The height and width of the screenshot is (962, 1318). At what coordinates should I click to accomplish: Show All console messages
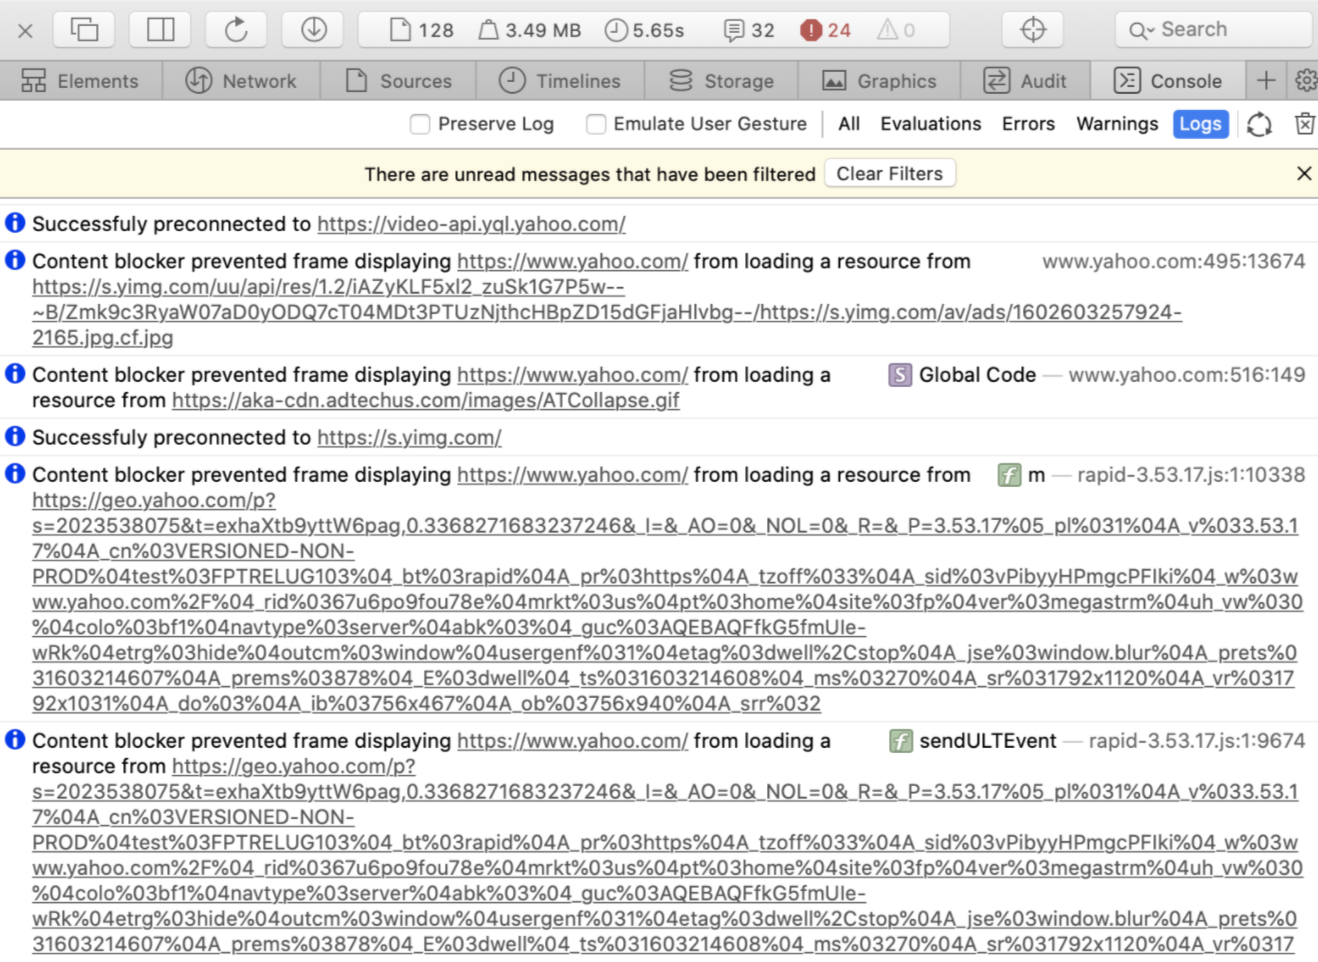pyautogui.click(x=848, y=124)
